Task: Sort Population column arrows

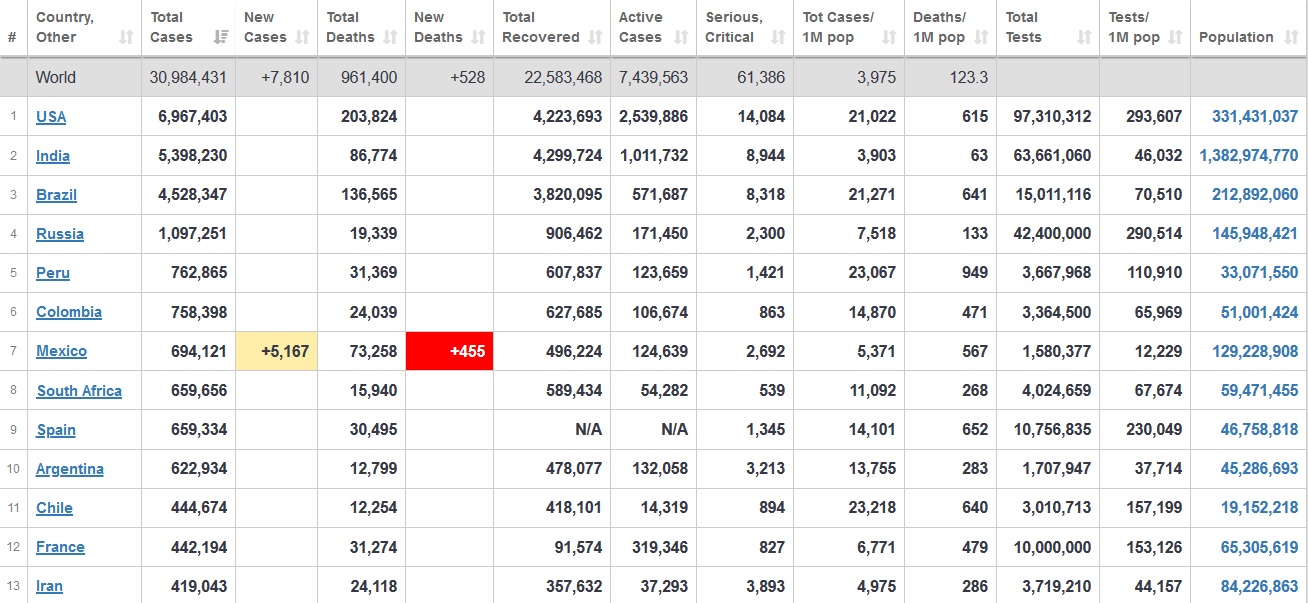Action: pos(1290,37)
